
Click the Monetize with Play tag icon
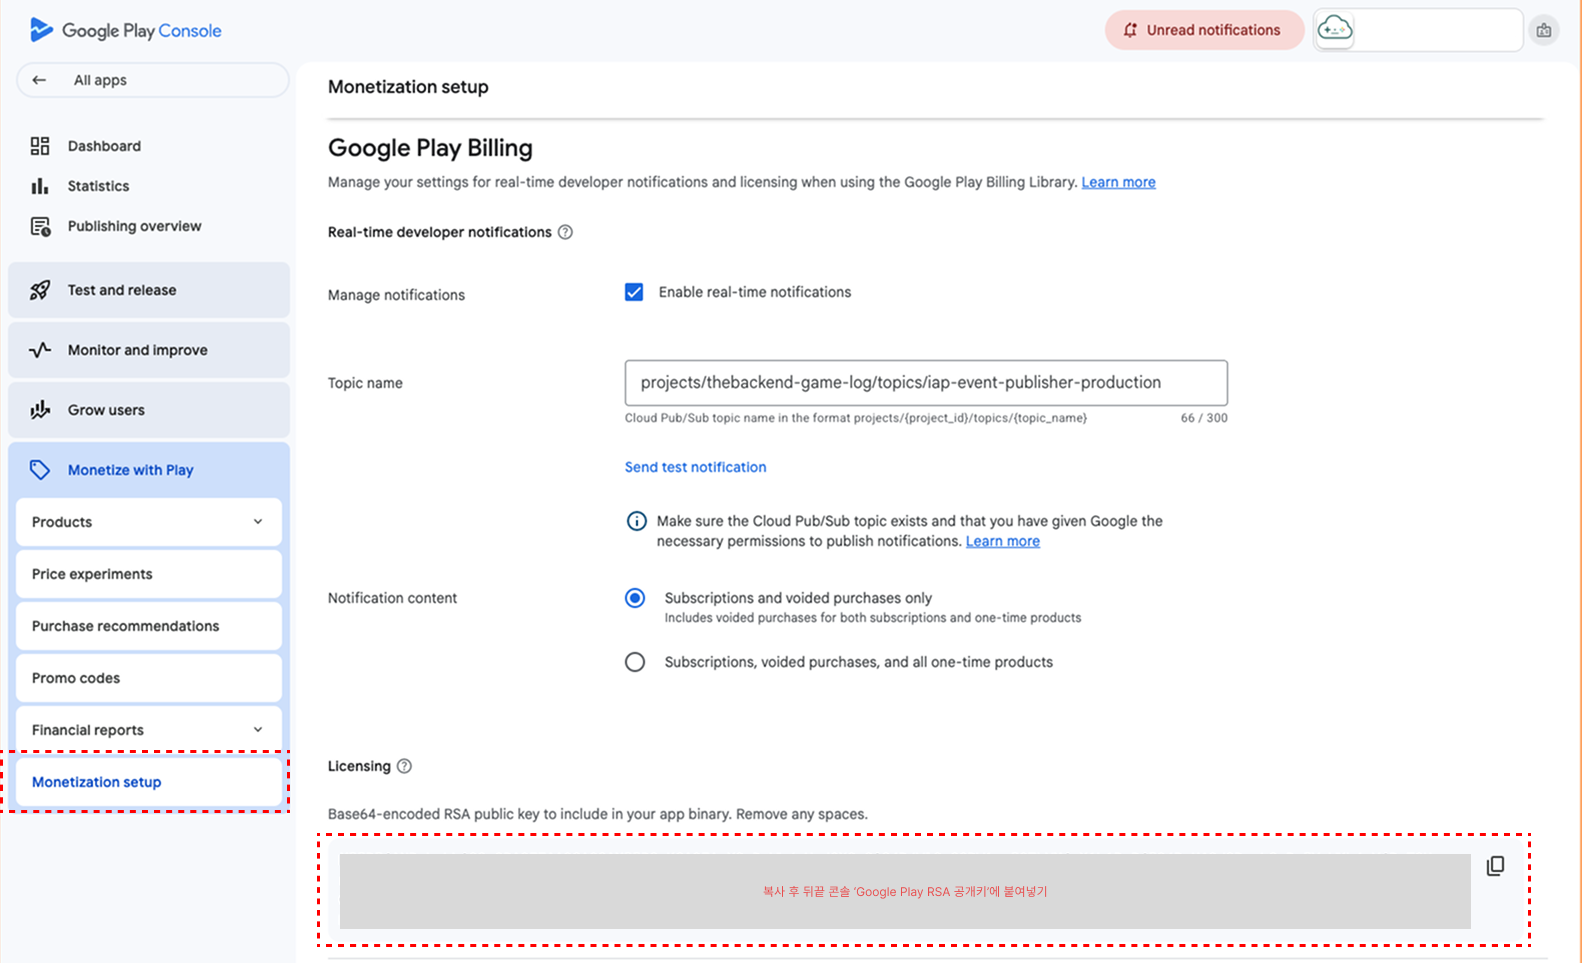click(x=40, y=470)
